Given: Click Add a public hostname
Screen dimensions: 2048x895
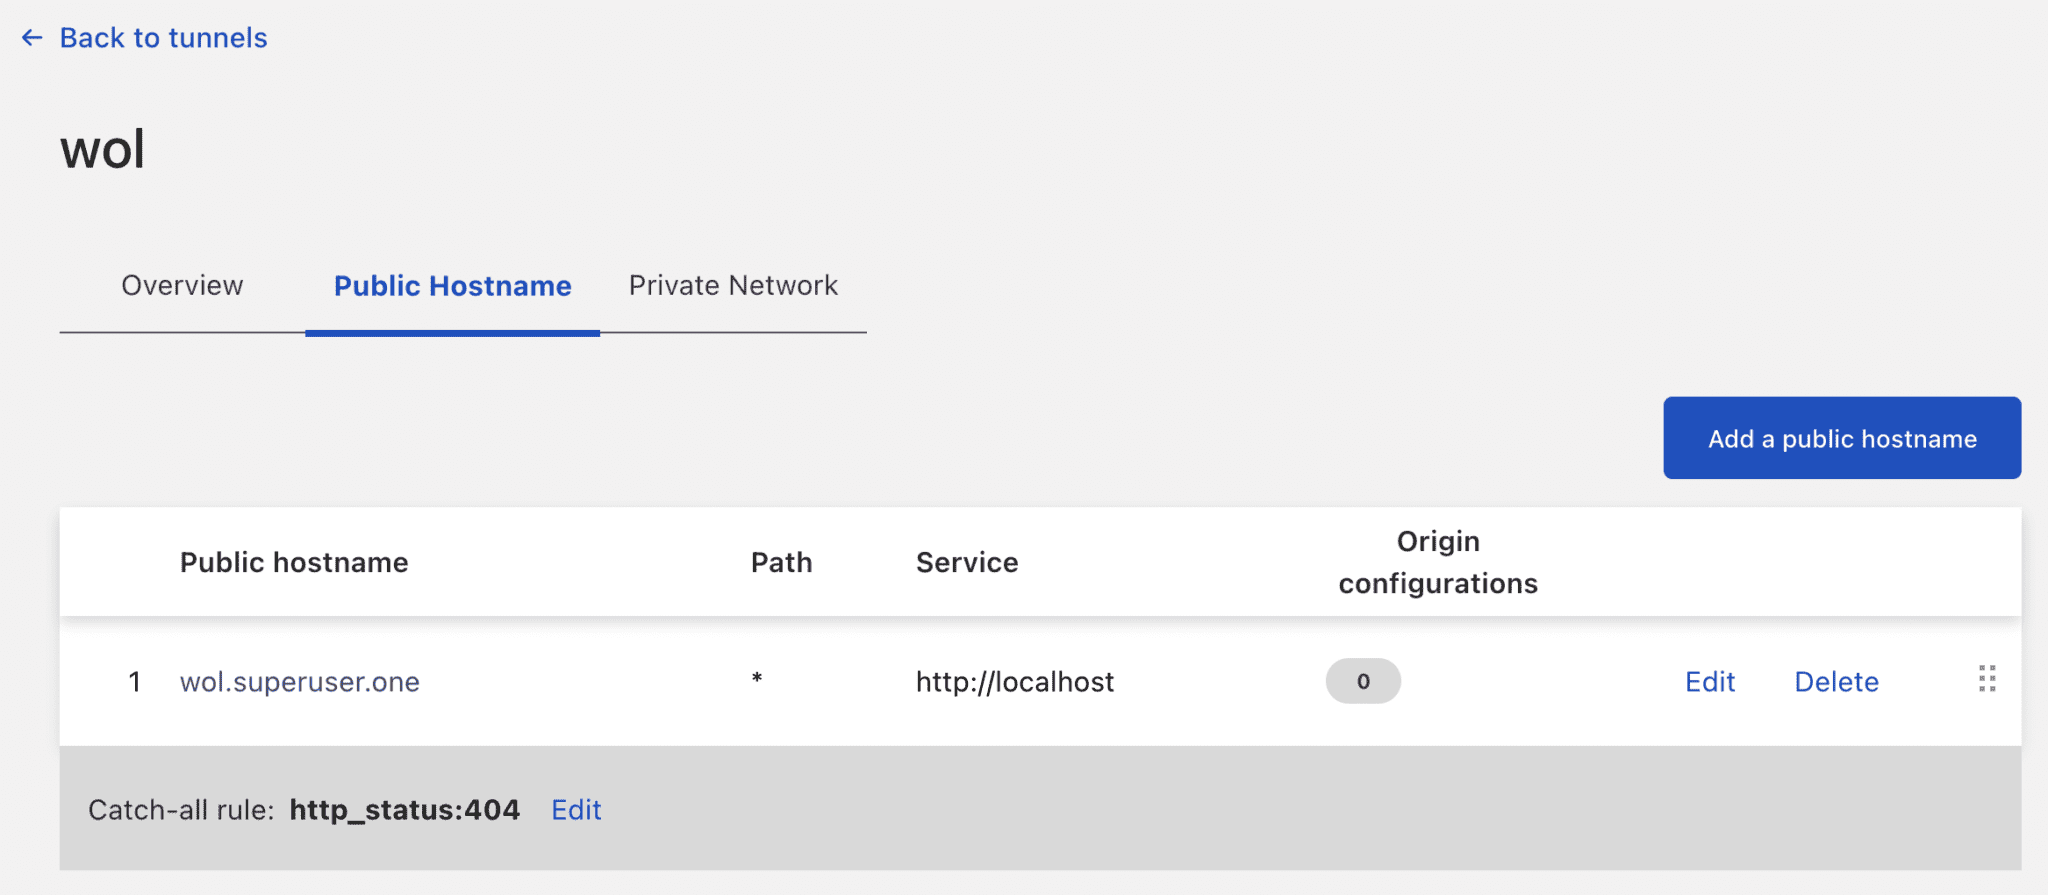Looking at the screenshot, I should [1841, 437].
